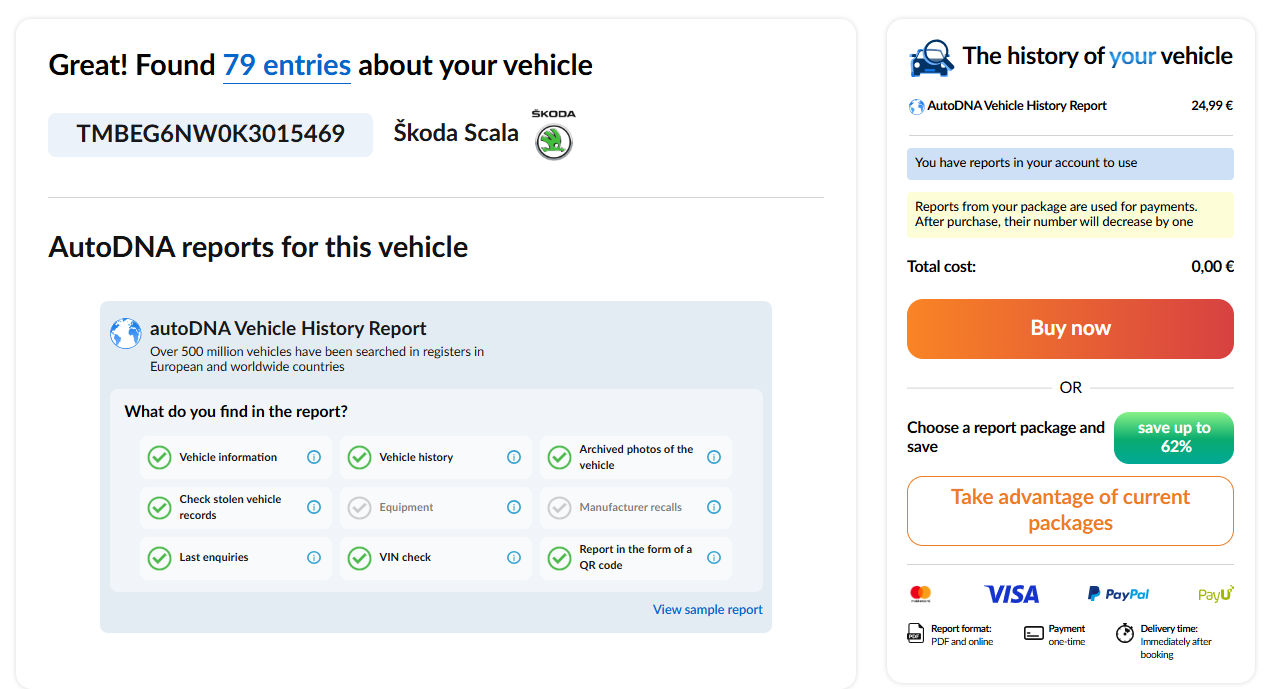Open info icon for Vehicle information

coord(314,457)
